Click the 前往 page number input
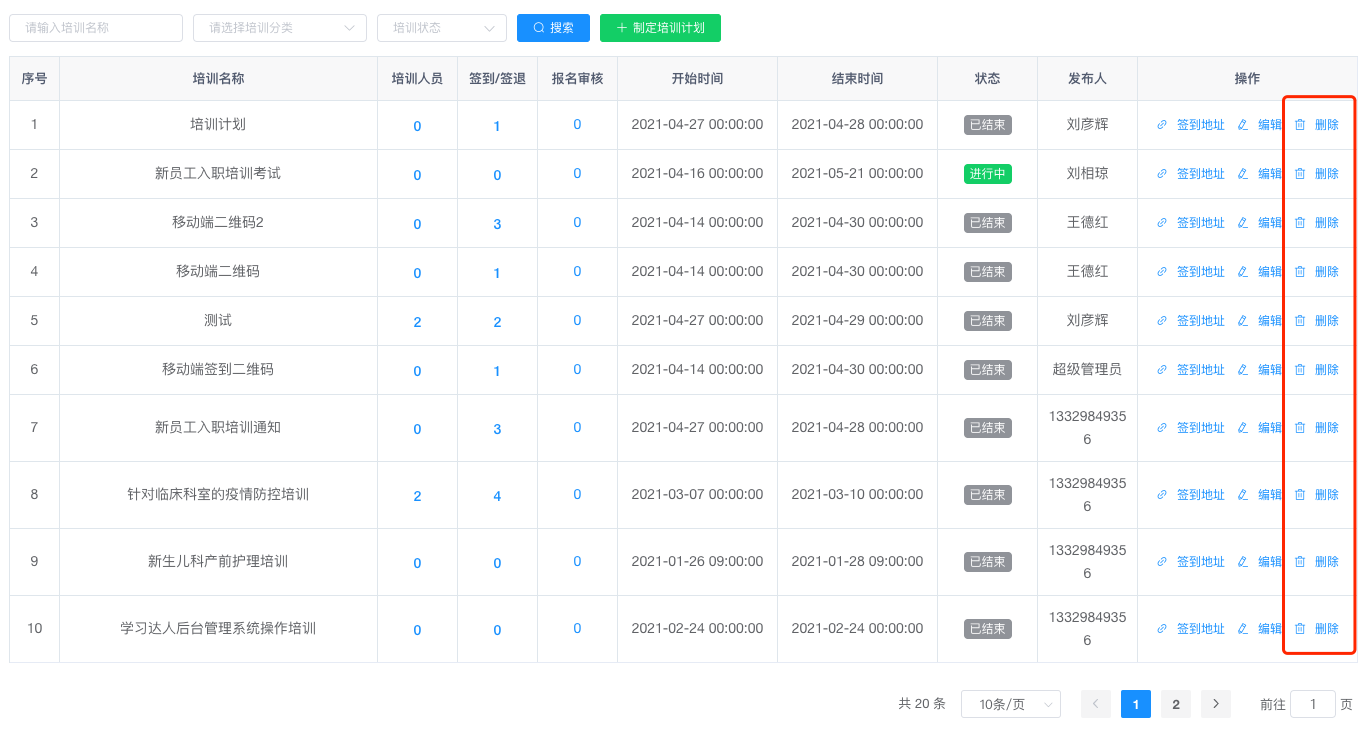 [1313, 704]
